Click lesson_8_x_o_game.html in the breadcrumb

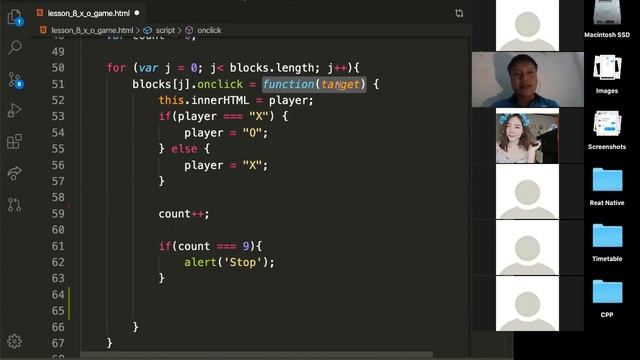point(92,30)
